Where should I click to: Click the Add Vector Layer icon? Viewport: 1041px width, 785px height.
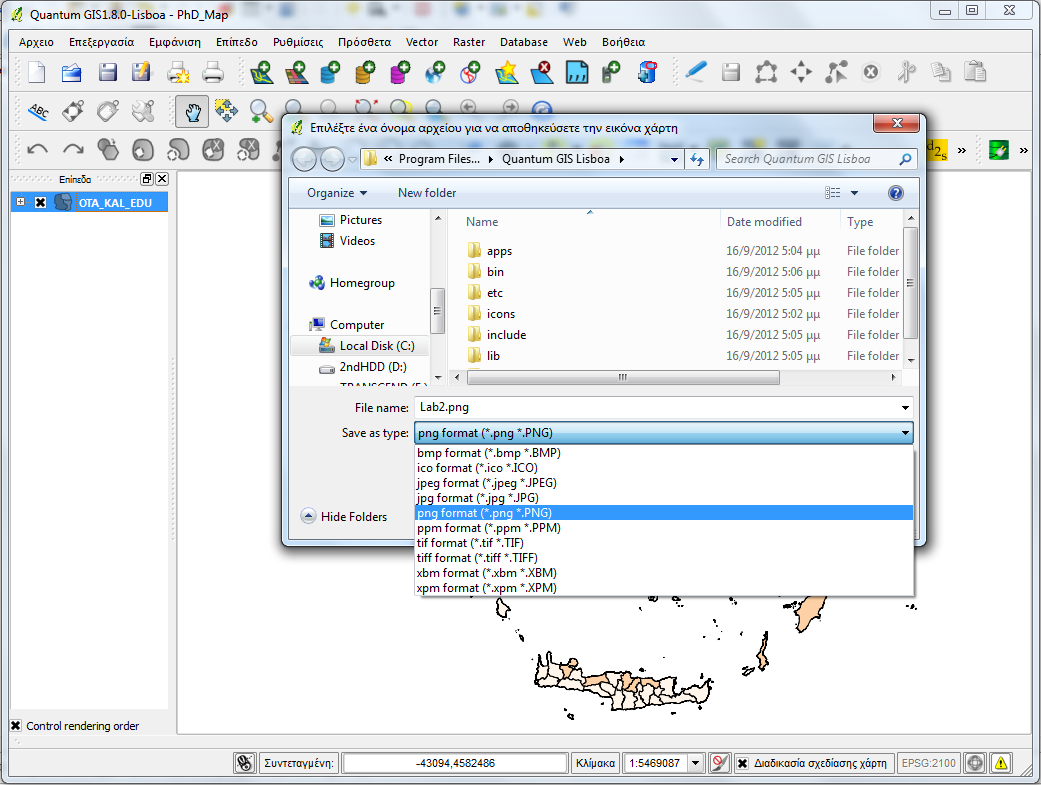coord(262,72)
